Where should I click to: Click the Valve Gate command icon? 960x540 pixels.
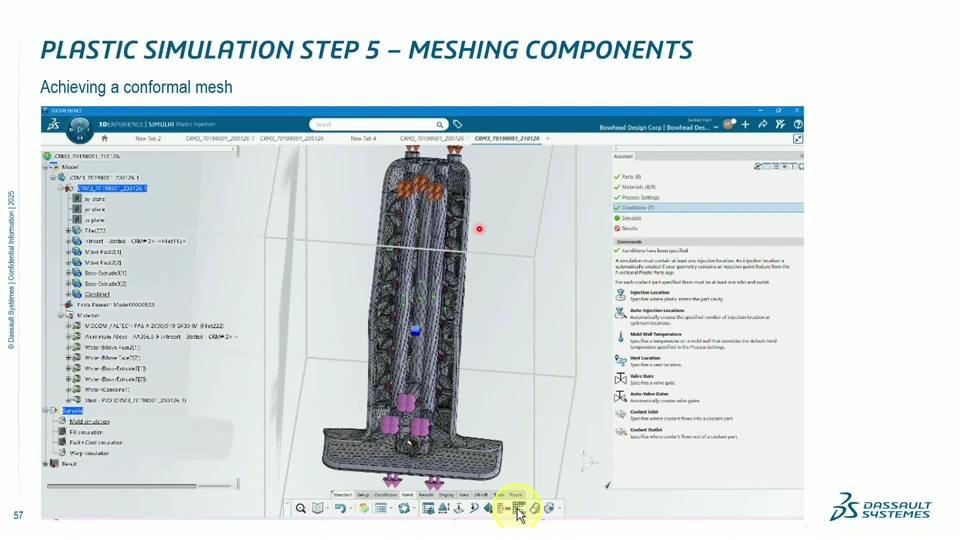[620, 379]
